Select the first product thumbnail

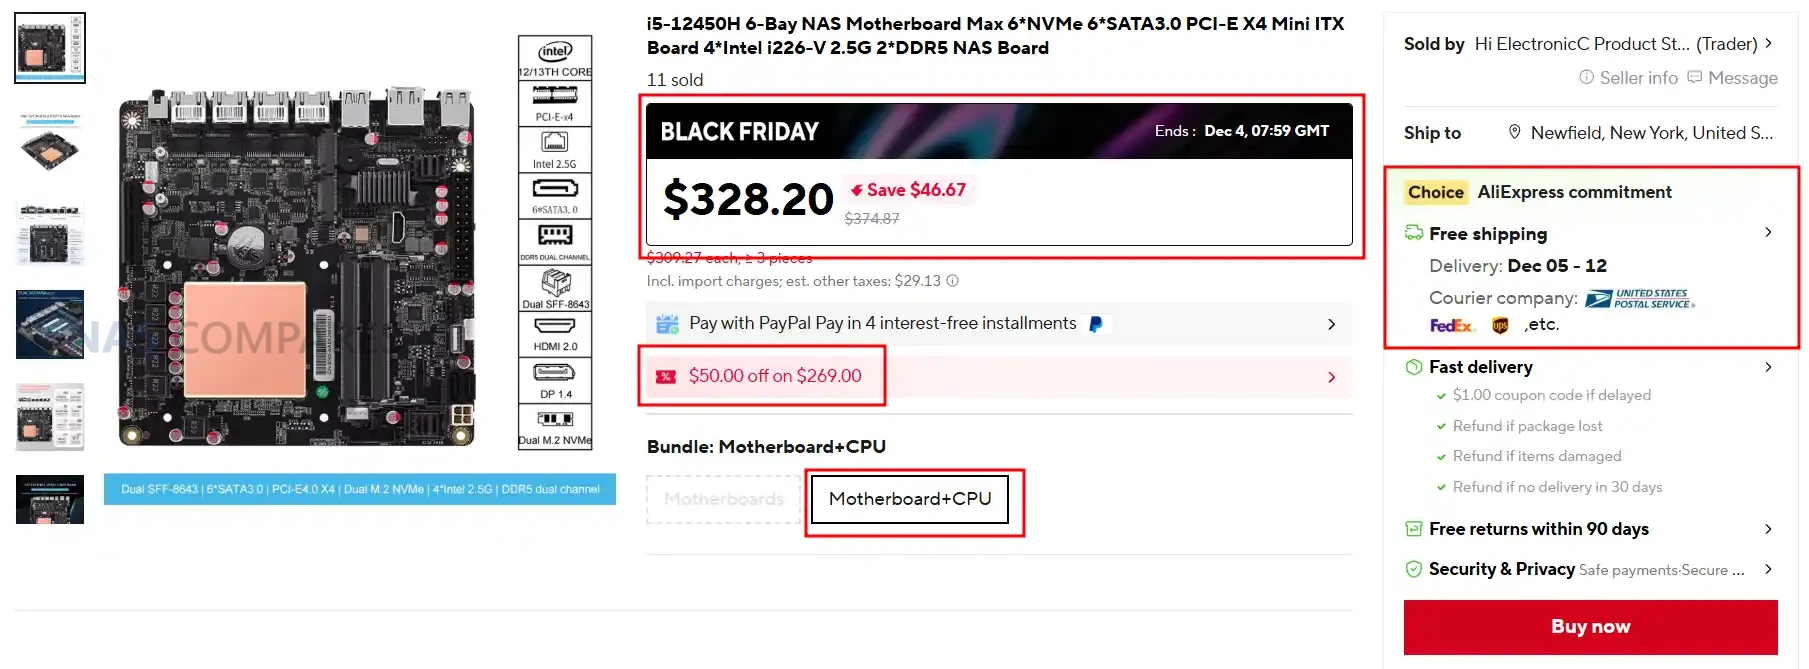click(50, 48)
